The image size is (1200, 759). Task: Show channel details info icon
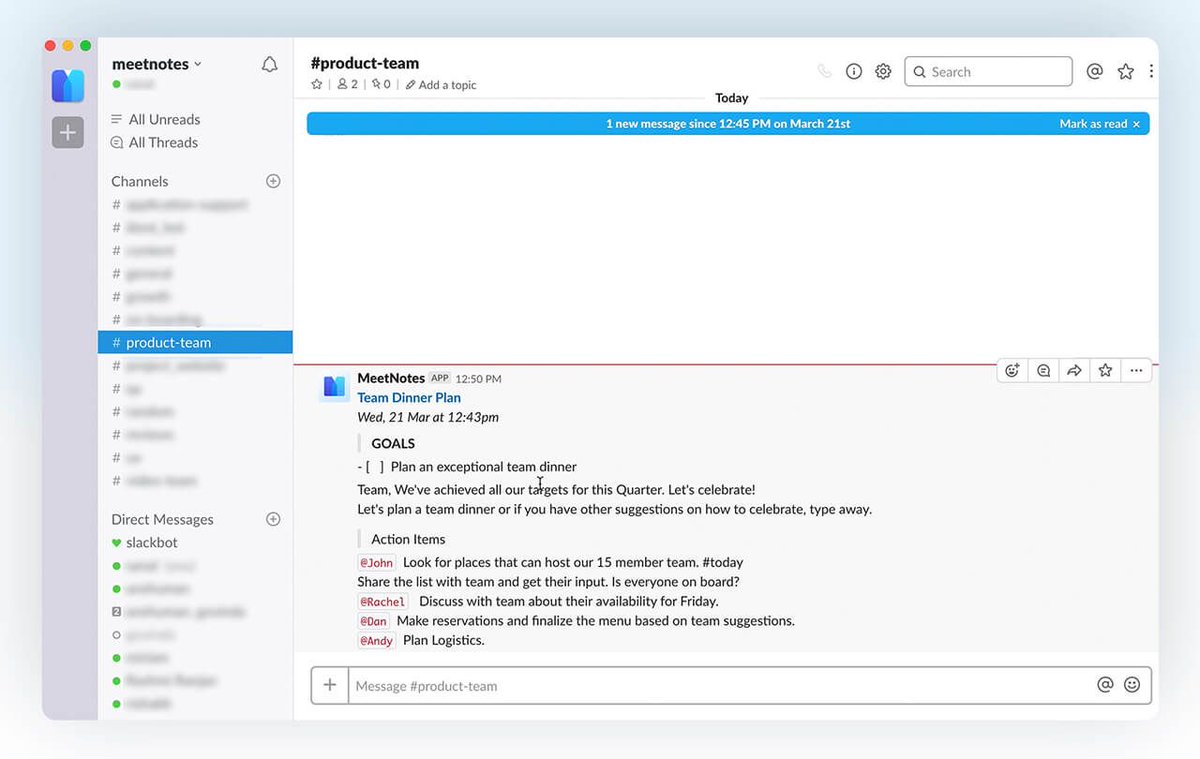click(854, 72)
